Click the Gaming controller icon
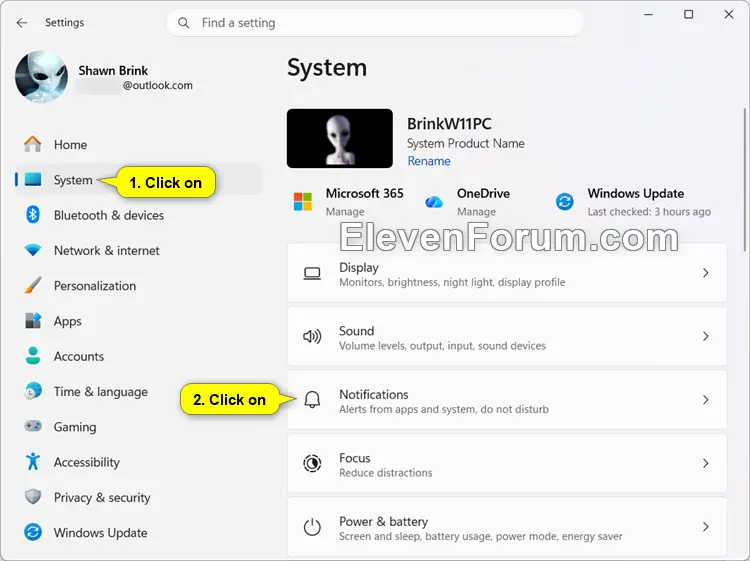This screenshot has width=750, height=561. pyautogui.click(x=33, y=426)
